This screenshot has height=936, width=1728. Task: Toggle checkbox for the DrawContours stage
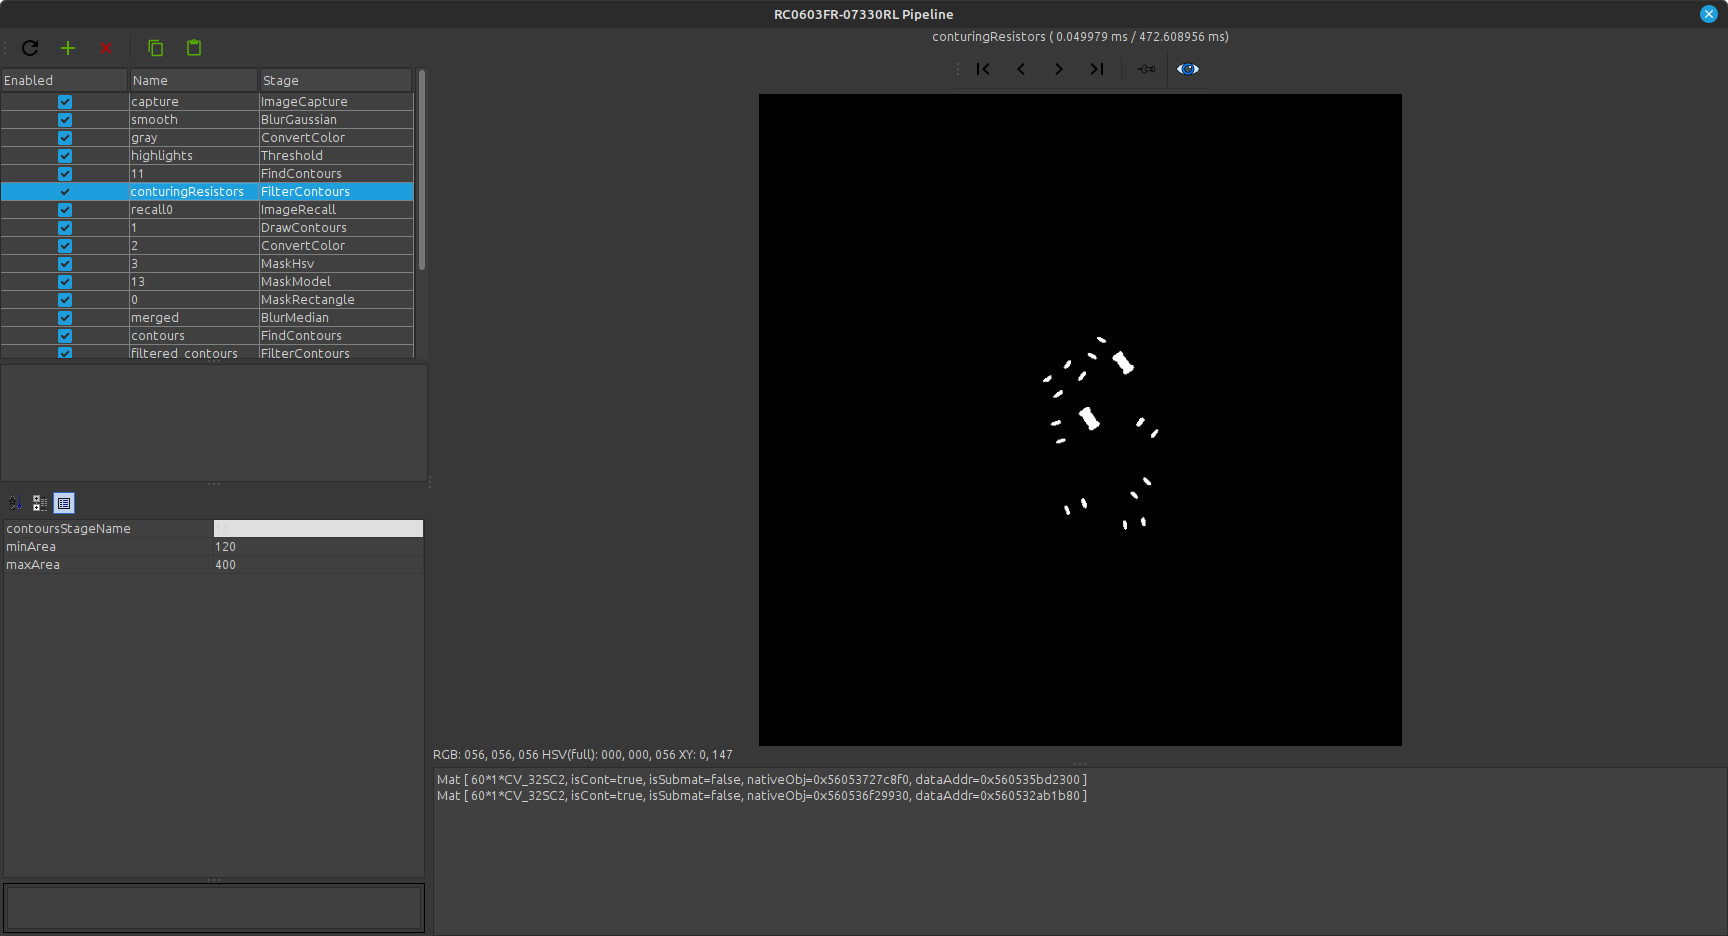(x=65, y=228)
